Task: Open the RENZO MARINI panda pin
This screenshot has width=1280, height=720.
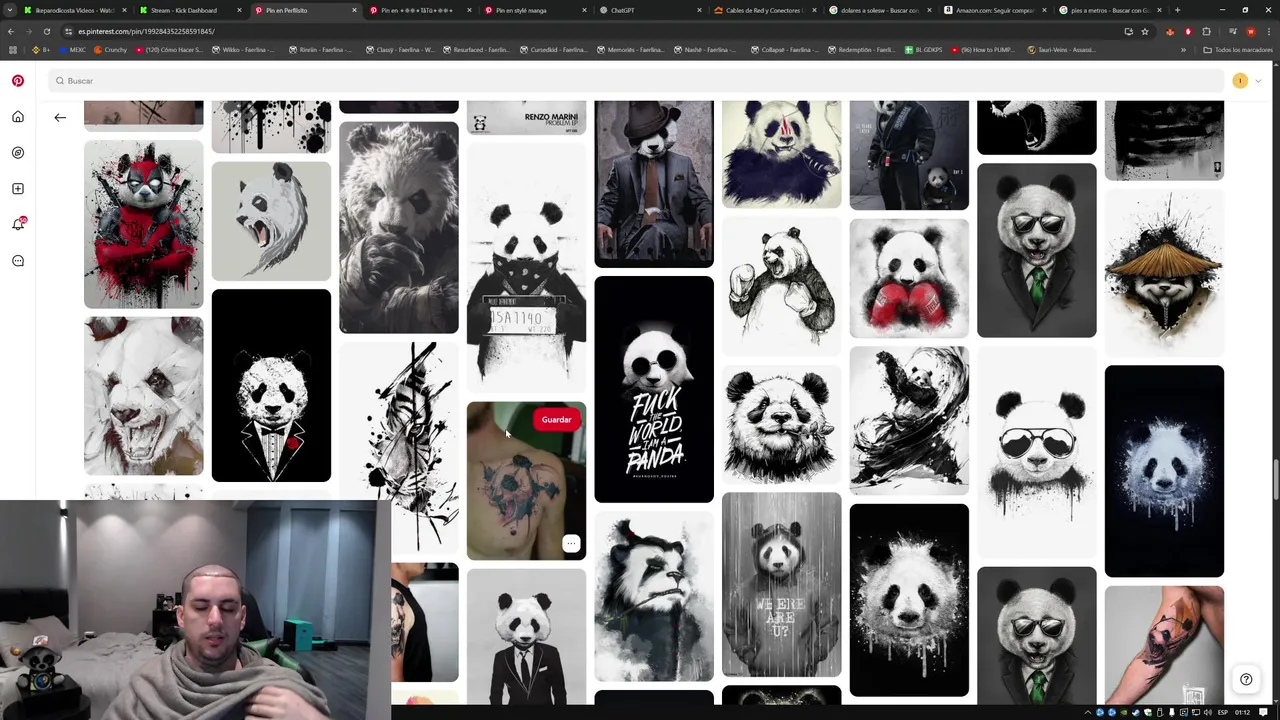Action: tap(526, 117)
